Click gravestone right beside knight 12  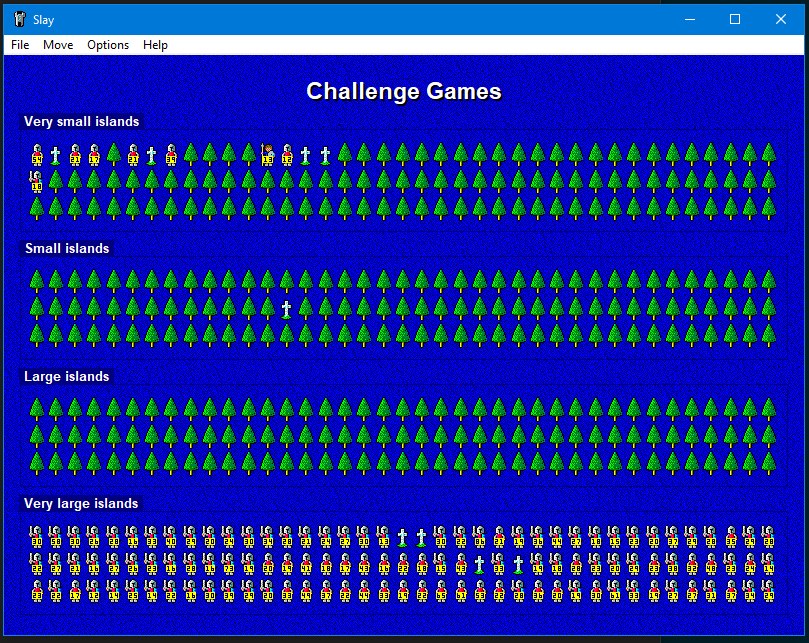click(x=306, y=155)
